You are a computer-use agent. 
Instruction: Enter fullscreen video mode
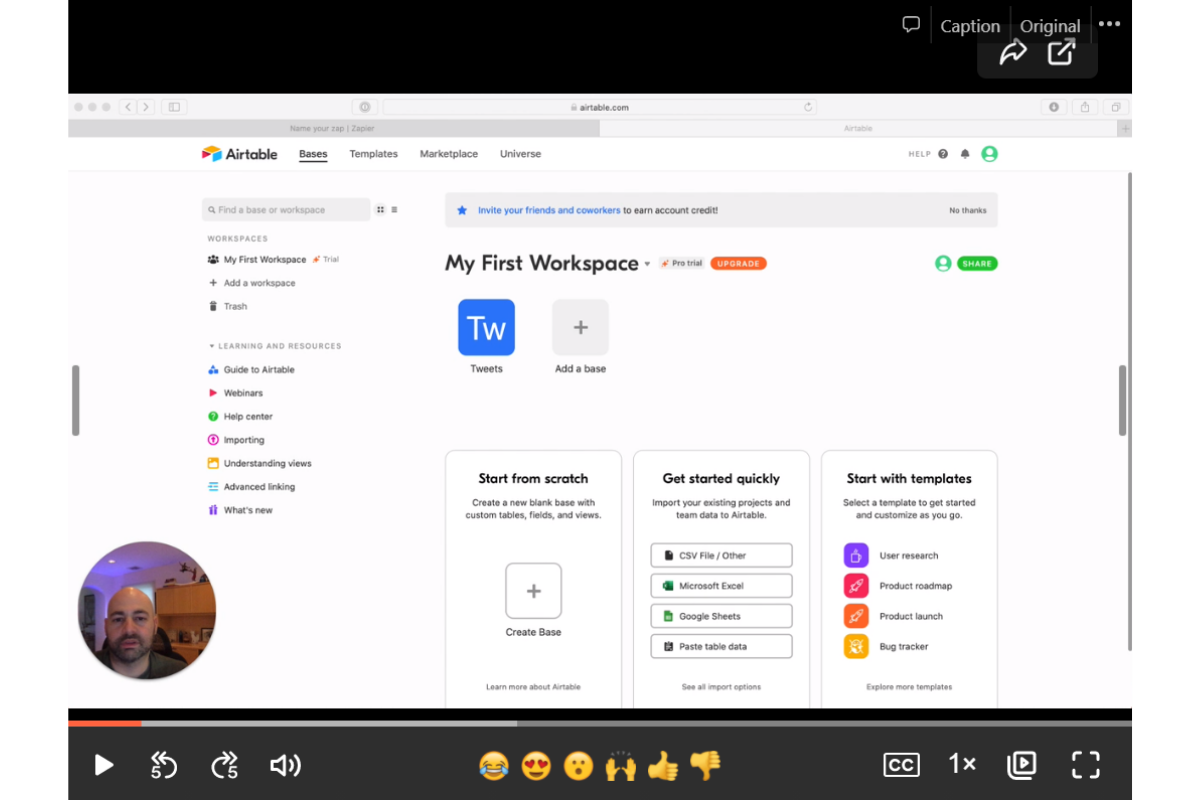(x=1085, y=765)
